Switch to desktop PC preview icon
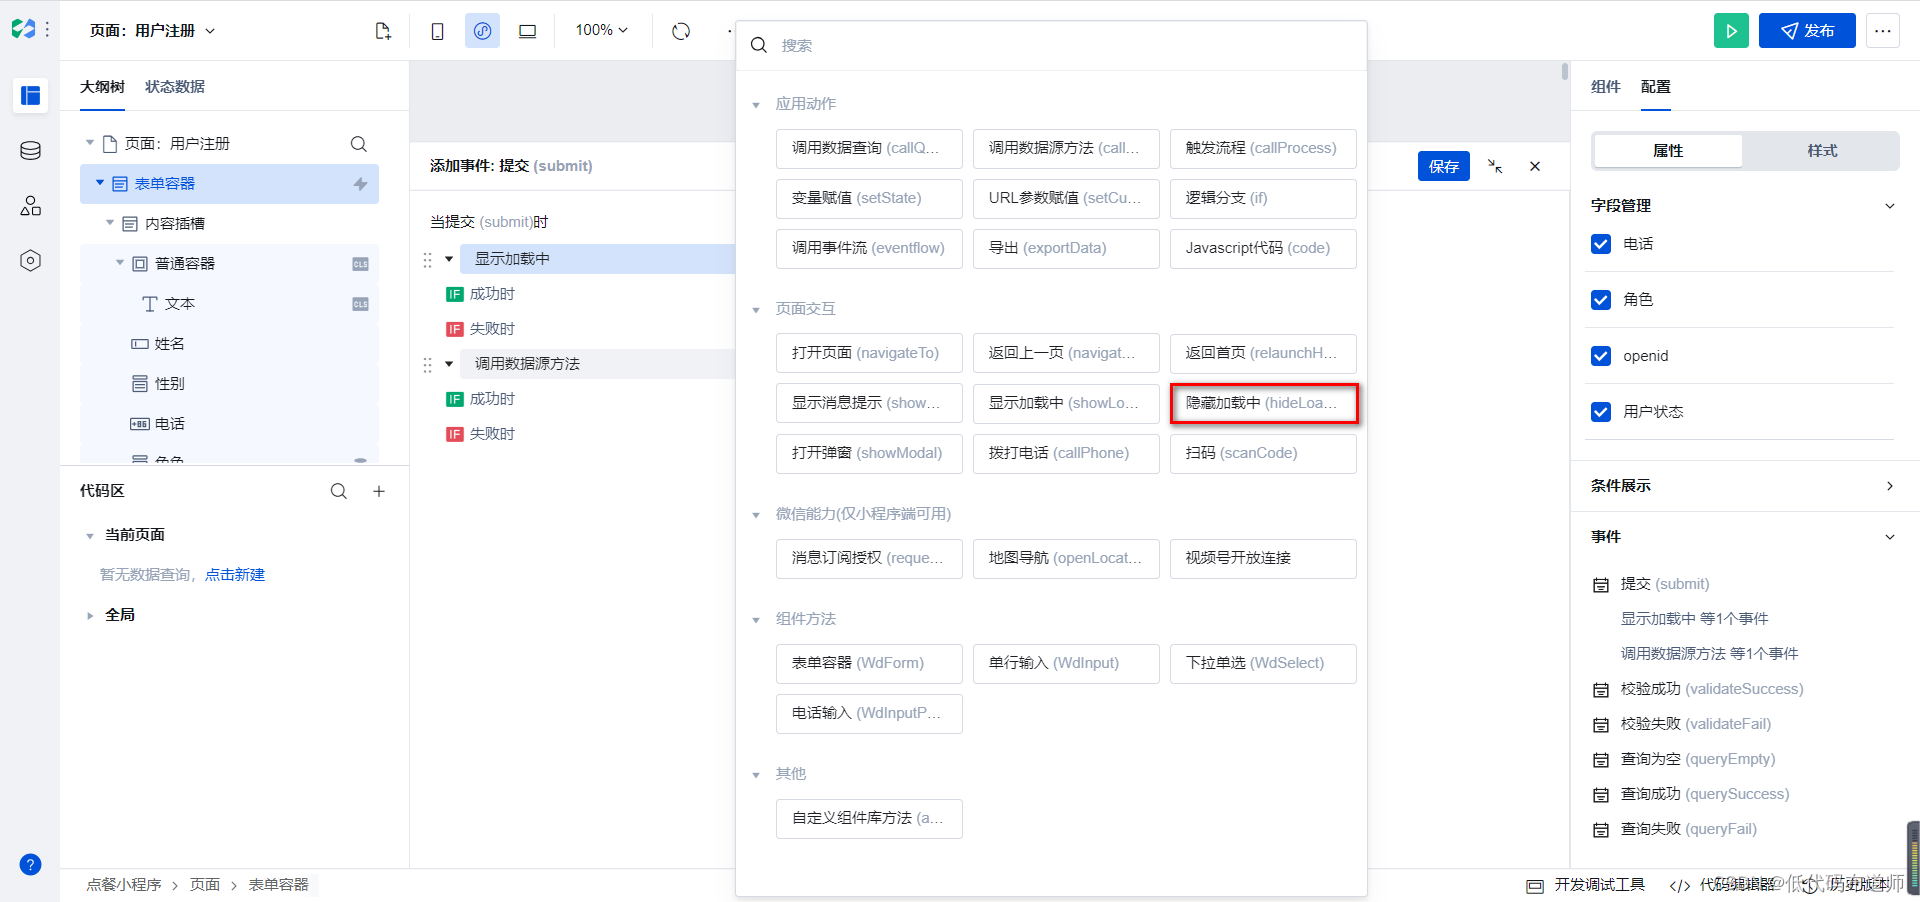This screenshot has width=1920, height=902. pos(527,31)
